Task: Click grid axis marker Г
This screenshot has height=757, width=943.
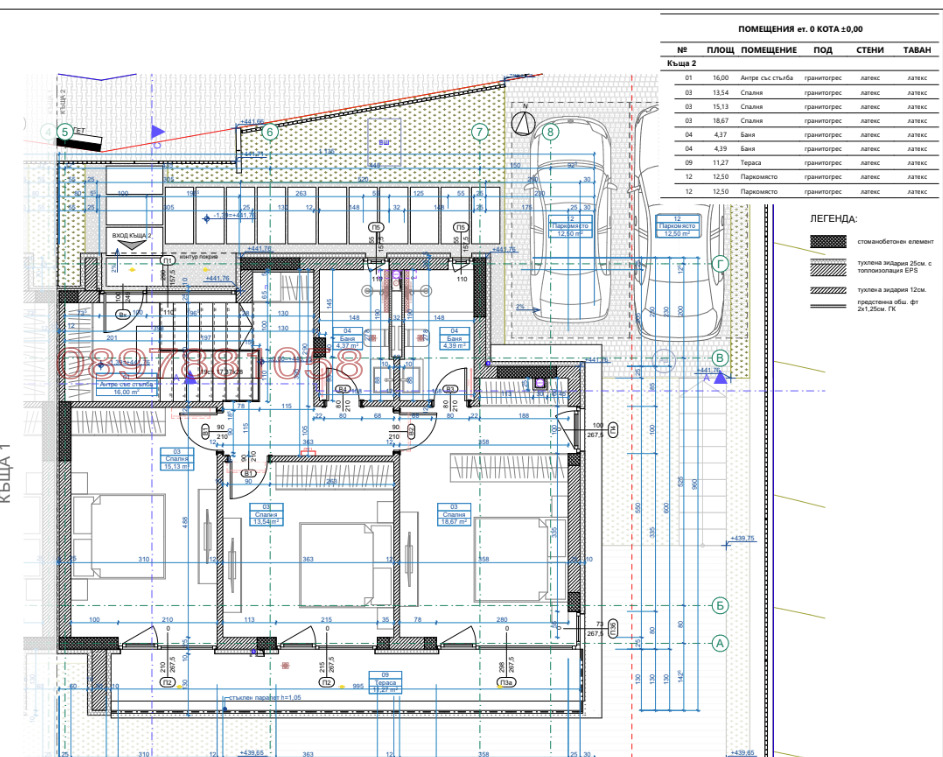Action: (720, 263)
